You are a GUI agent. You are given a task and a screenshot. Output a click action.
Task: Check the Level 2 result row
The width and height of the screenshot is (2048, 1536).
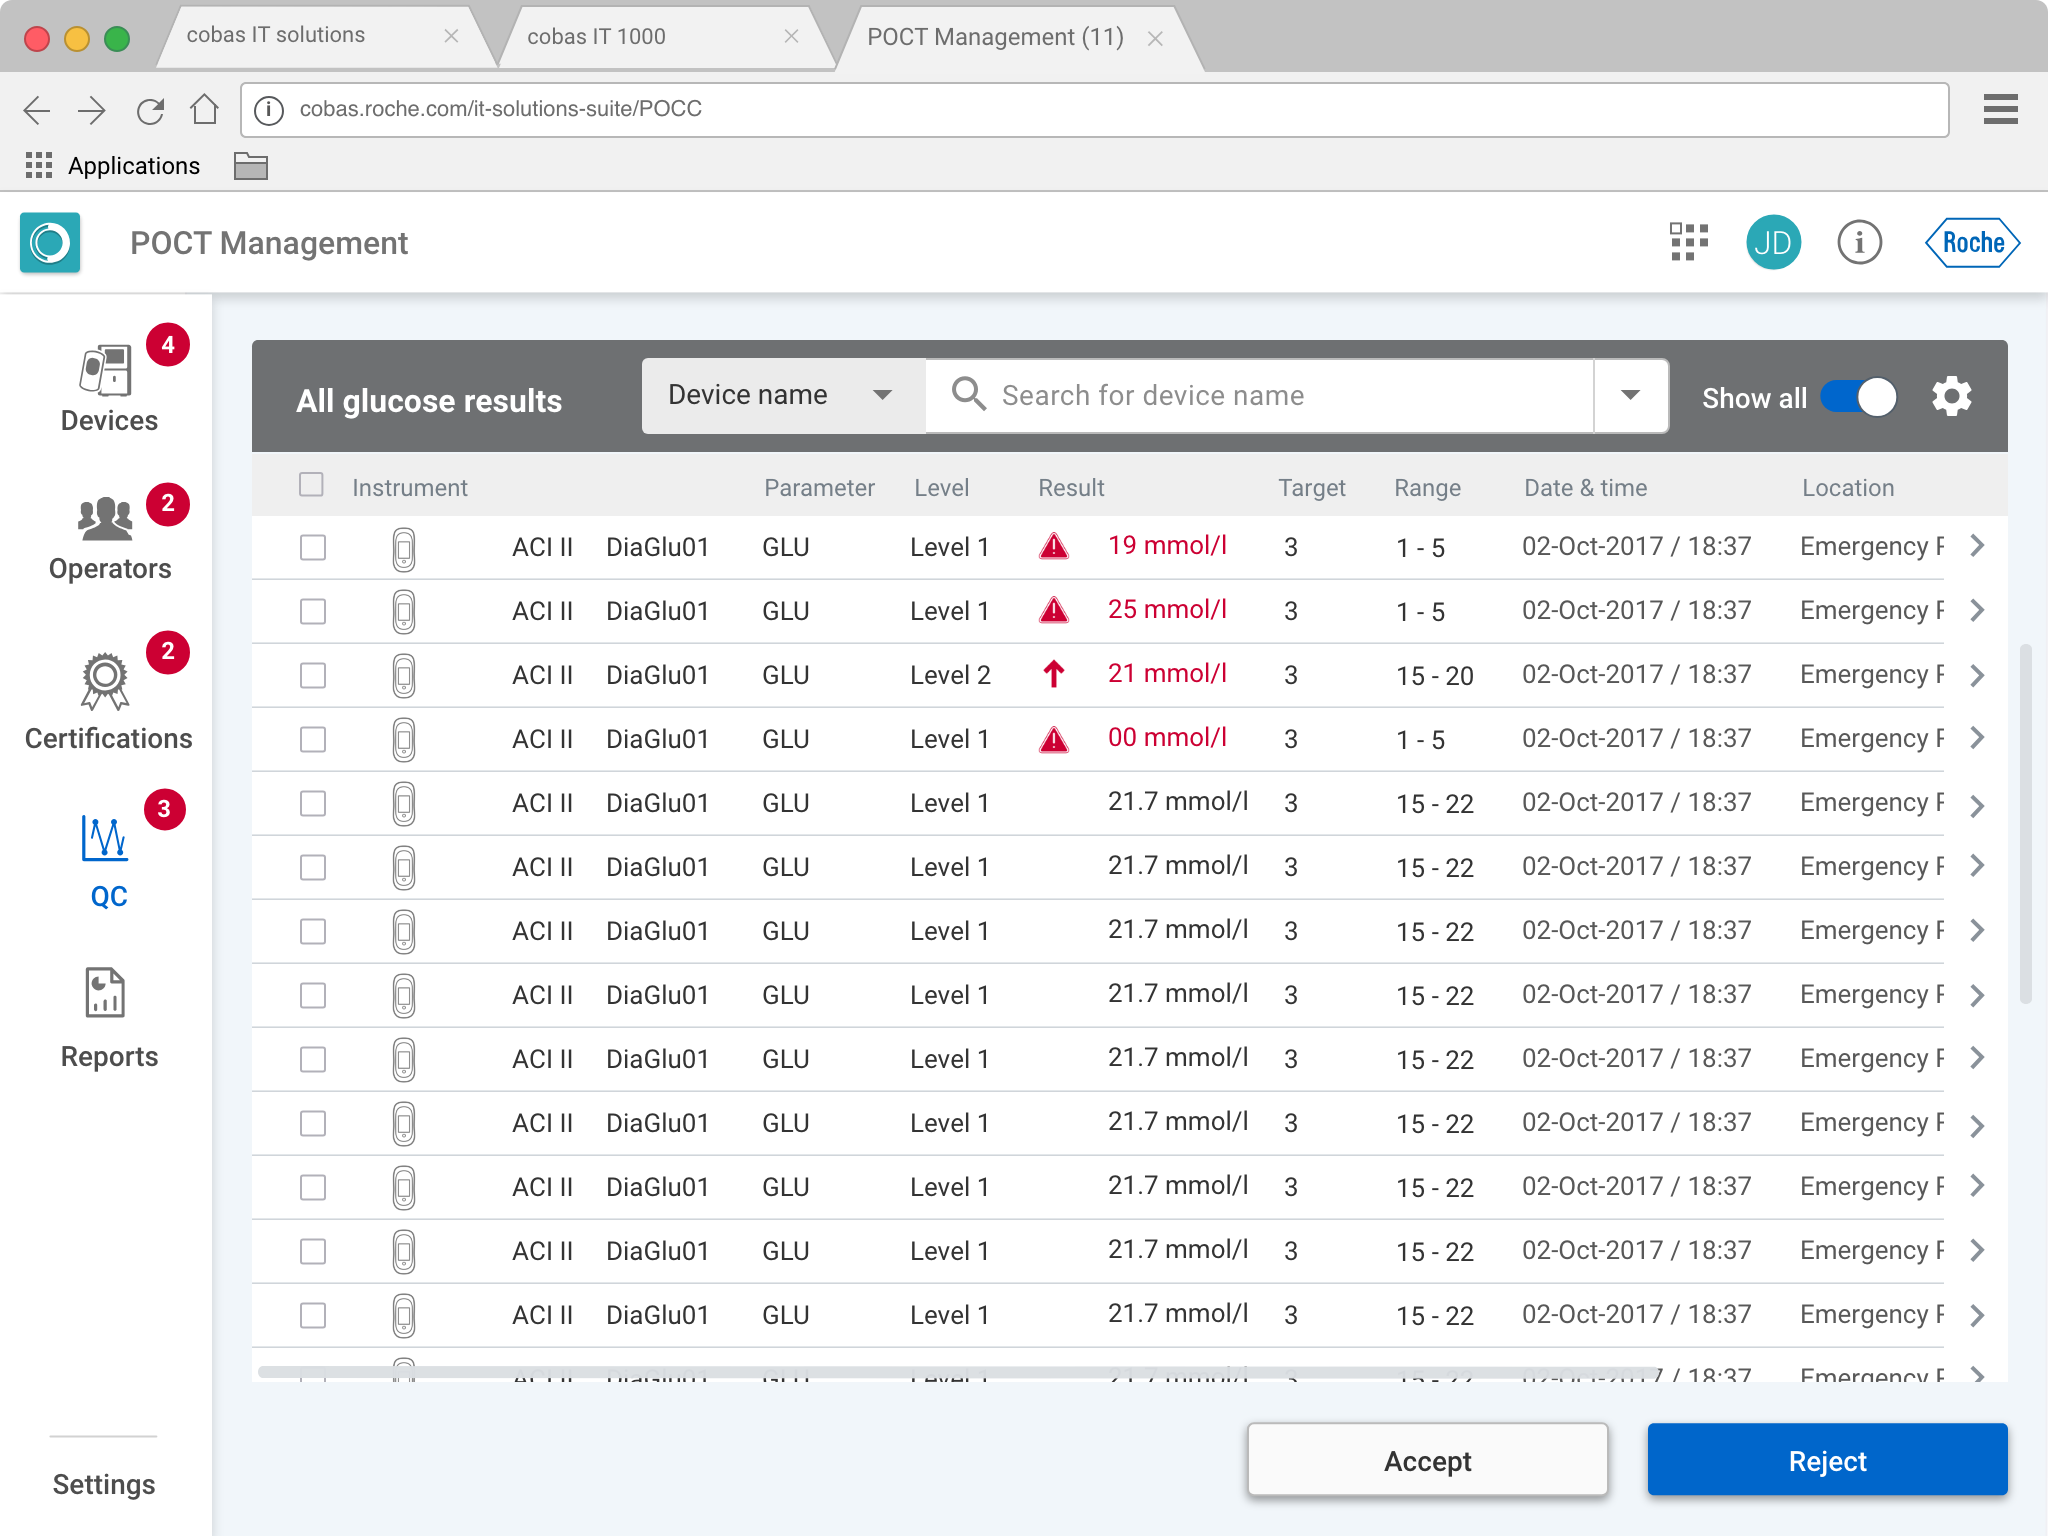click(313, 675)
